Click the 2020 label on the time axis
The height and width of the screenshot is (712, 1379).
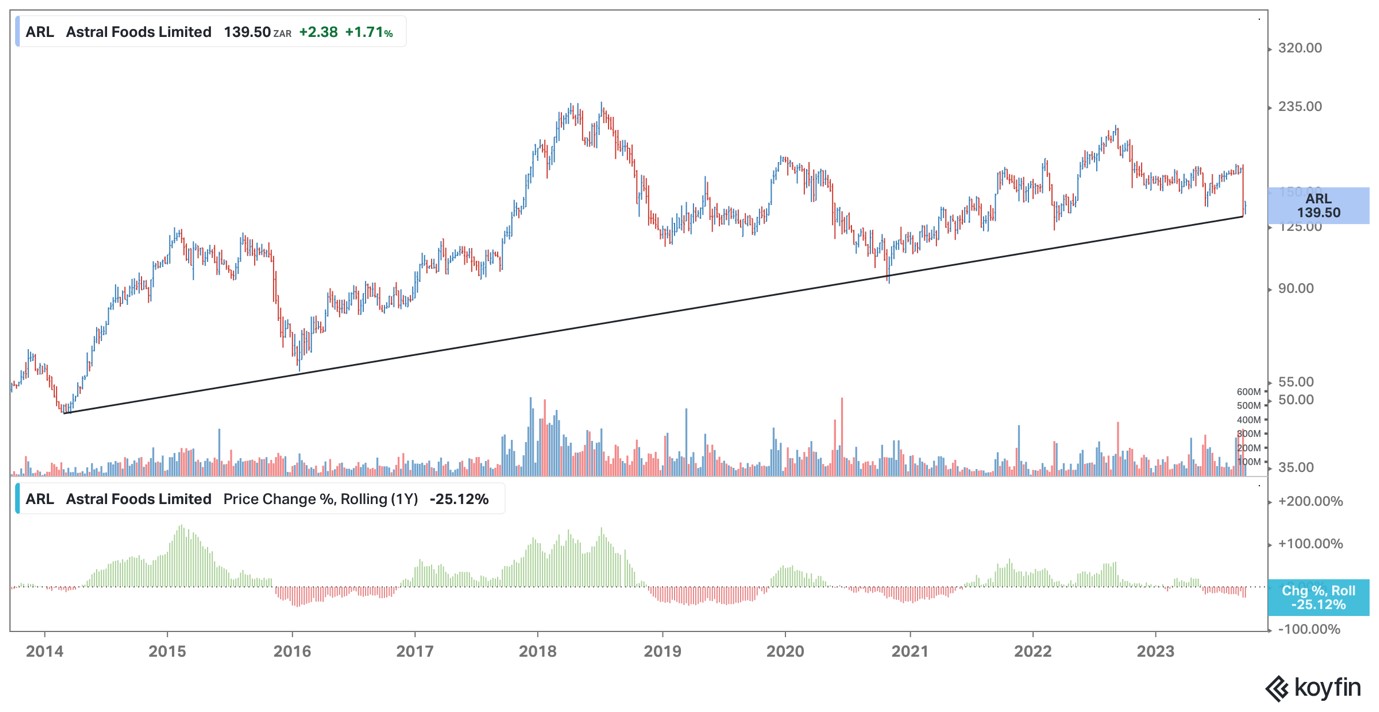(785, 653)
